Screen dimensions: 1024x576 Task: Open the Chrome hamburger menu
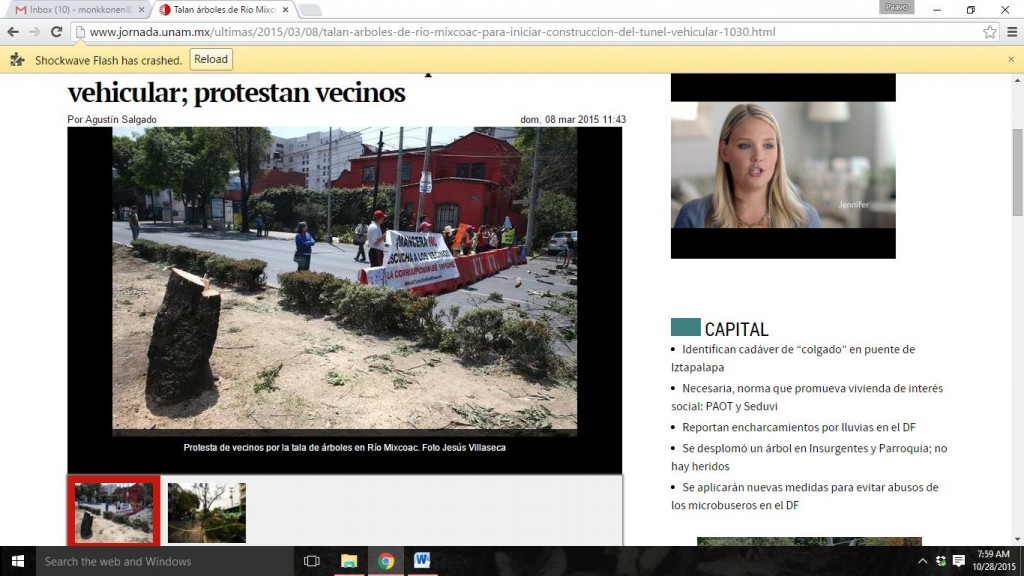(x=1010, y=32)
